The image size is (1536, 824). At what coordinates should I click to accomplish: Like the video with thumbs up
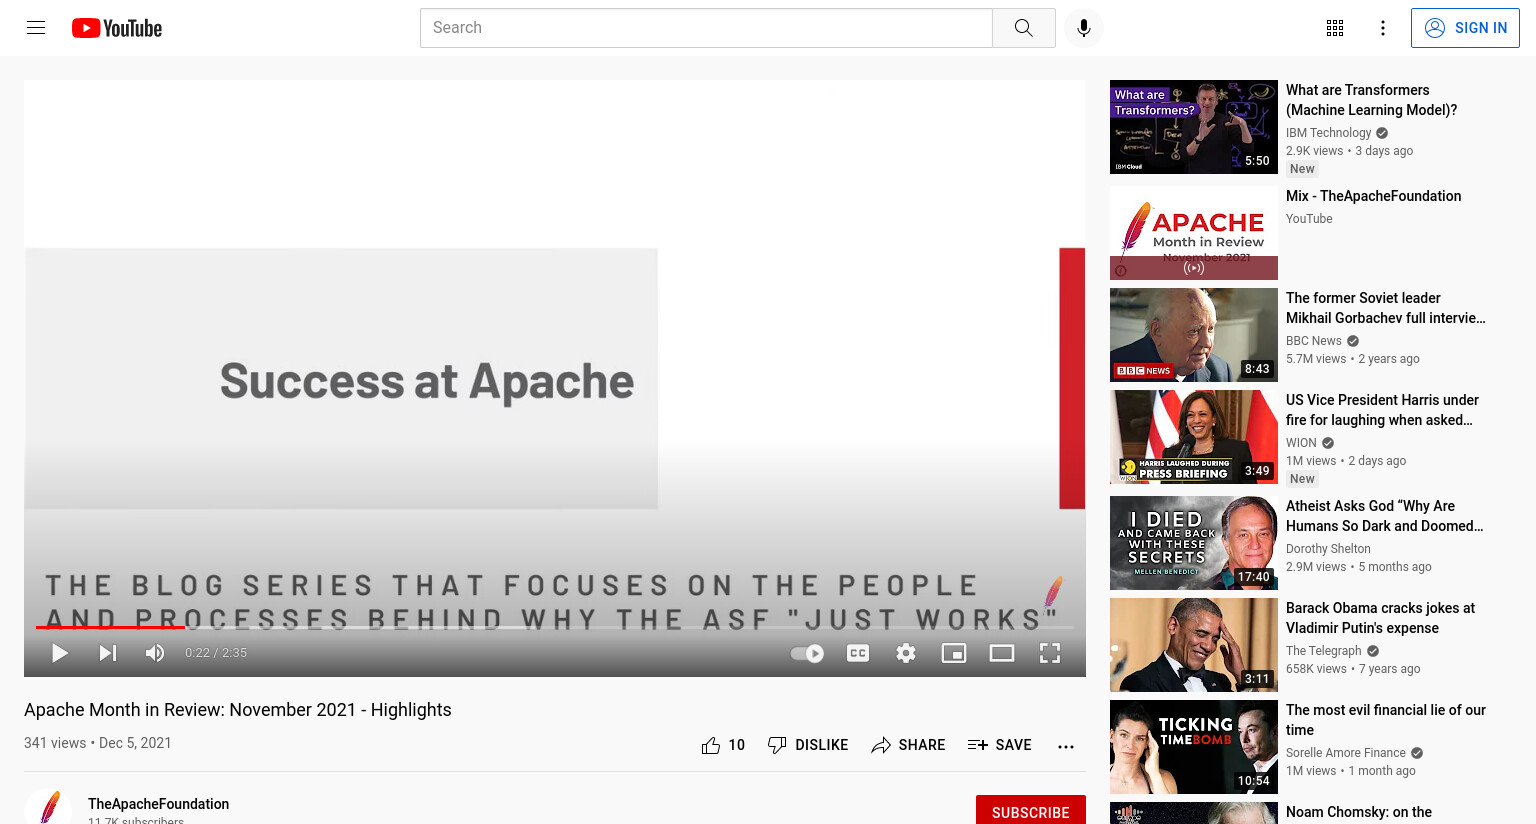[x=723, y=745]
